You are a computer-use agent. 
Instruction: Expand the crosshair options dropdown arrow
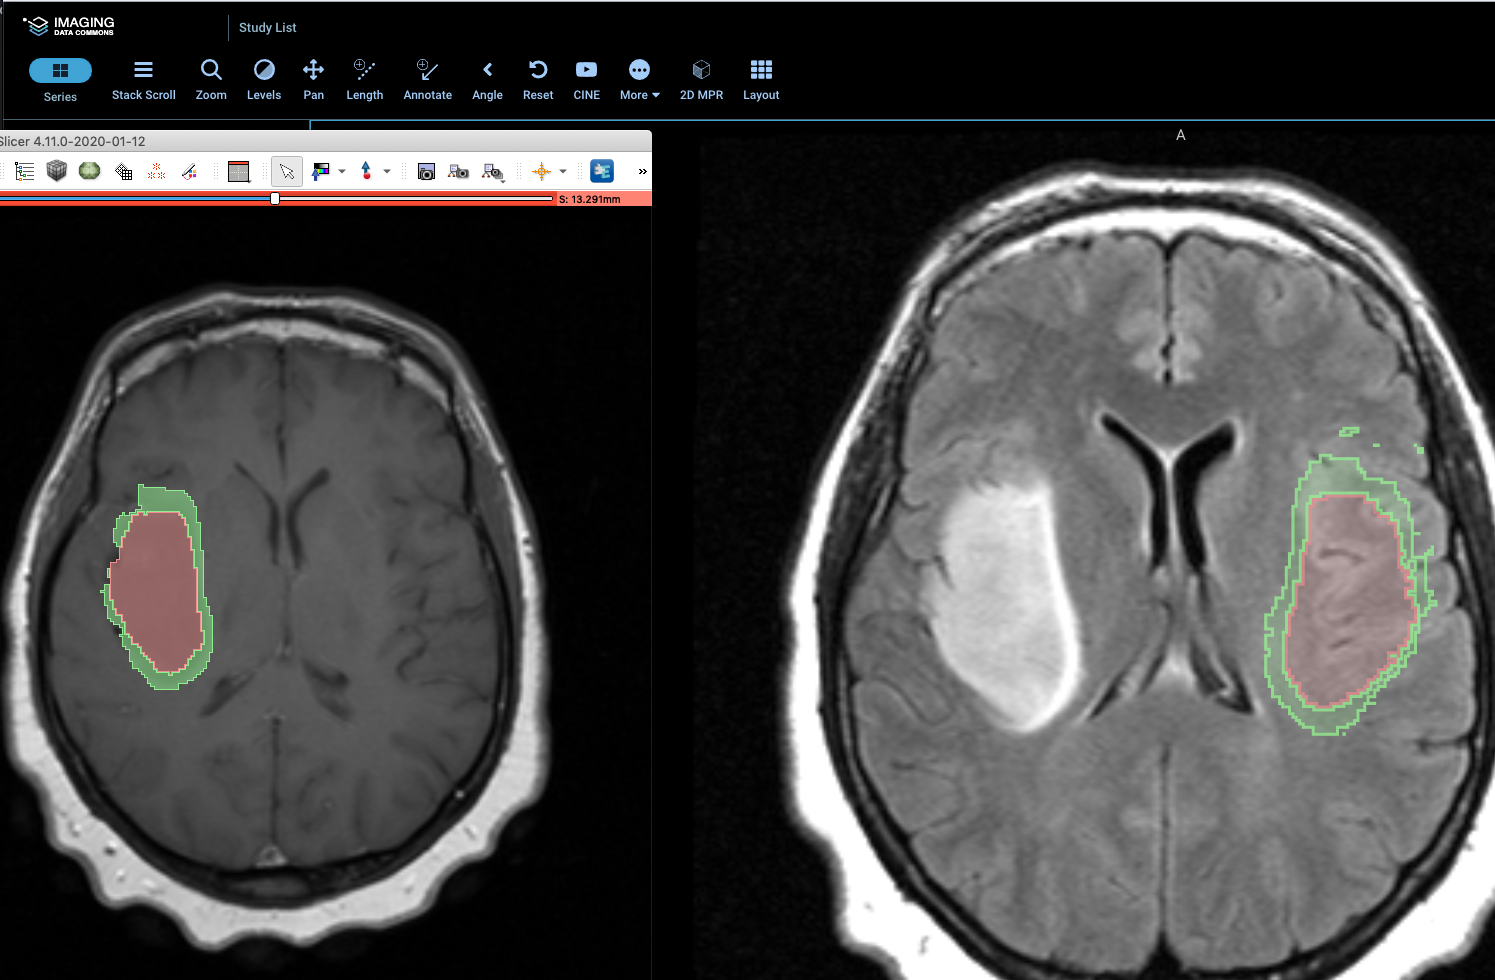tap(563, 172)
